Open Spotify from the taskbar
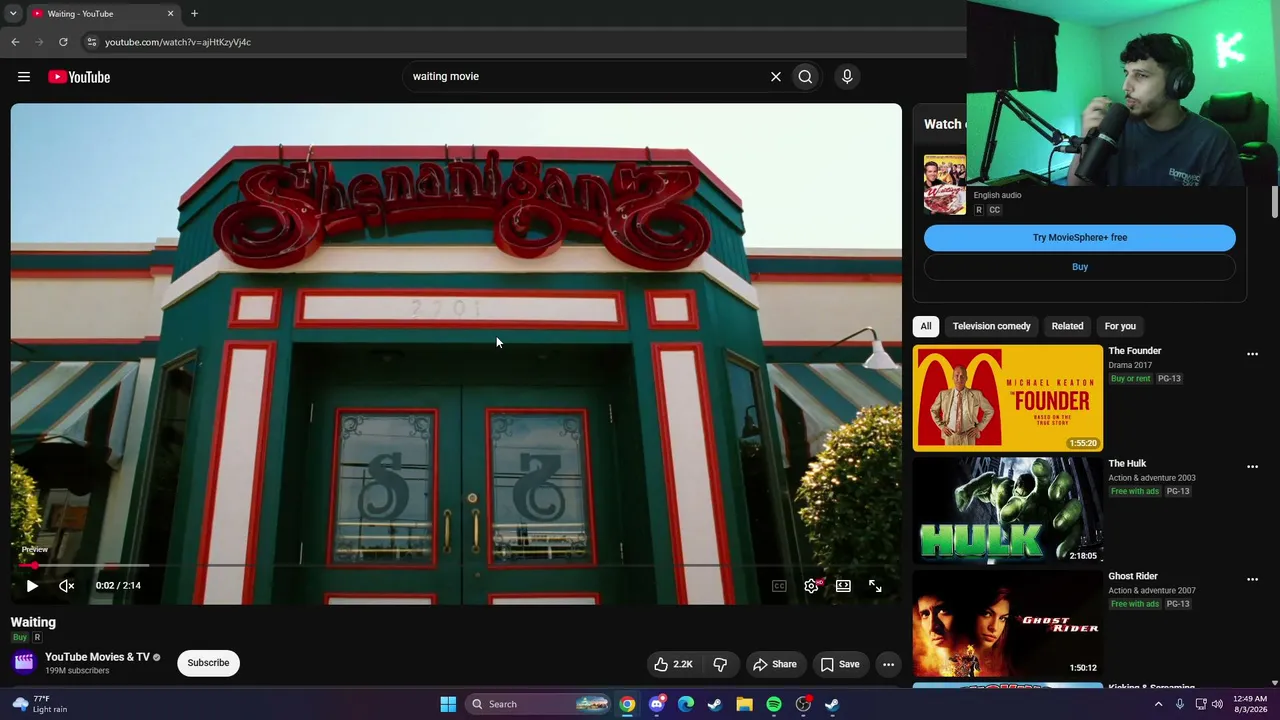Screen dimensions: 1280x720 pyautogui.click(x=774, y=704)
